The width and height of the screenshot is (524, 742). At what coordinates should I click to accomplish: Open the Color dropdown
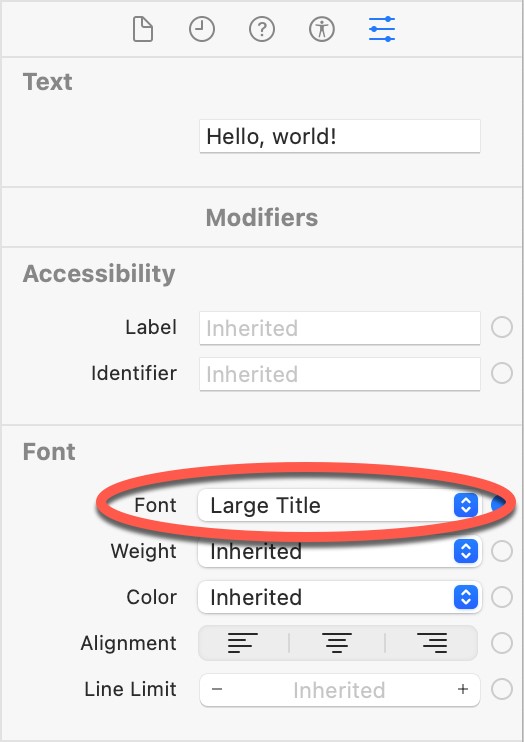339,597
